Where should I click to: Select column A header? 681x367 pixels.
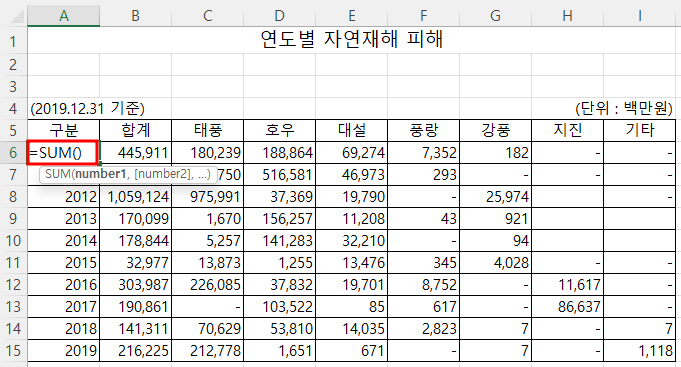pyautogui.click(x=64, y=16)
